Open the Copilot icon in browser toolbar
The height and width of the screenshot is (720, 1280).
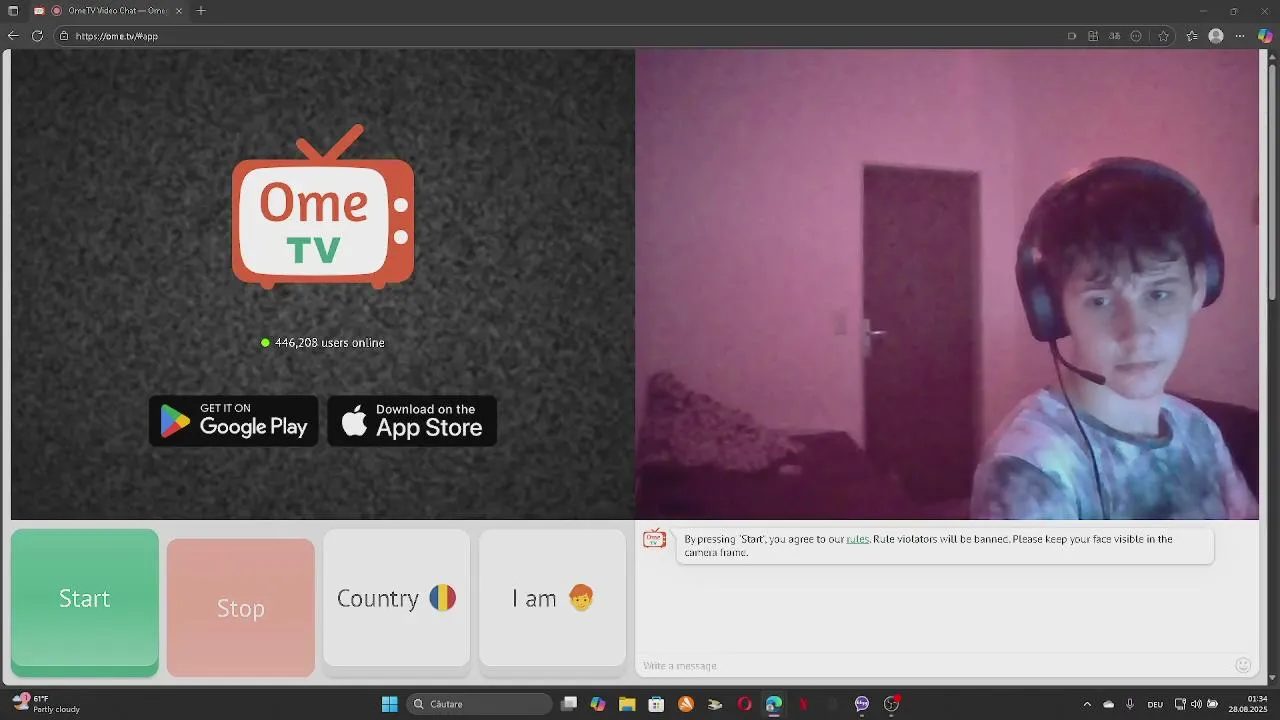(x=1265, y=36)
